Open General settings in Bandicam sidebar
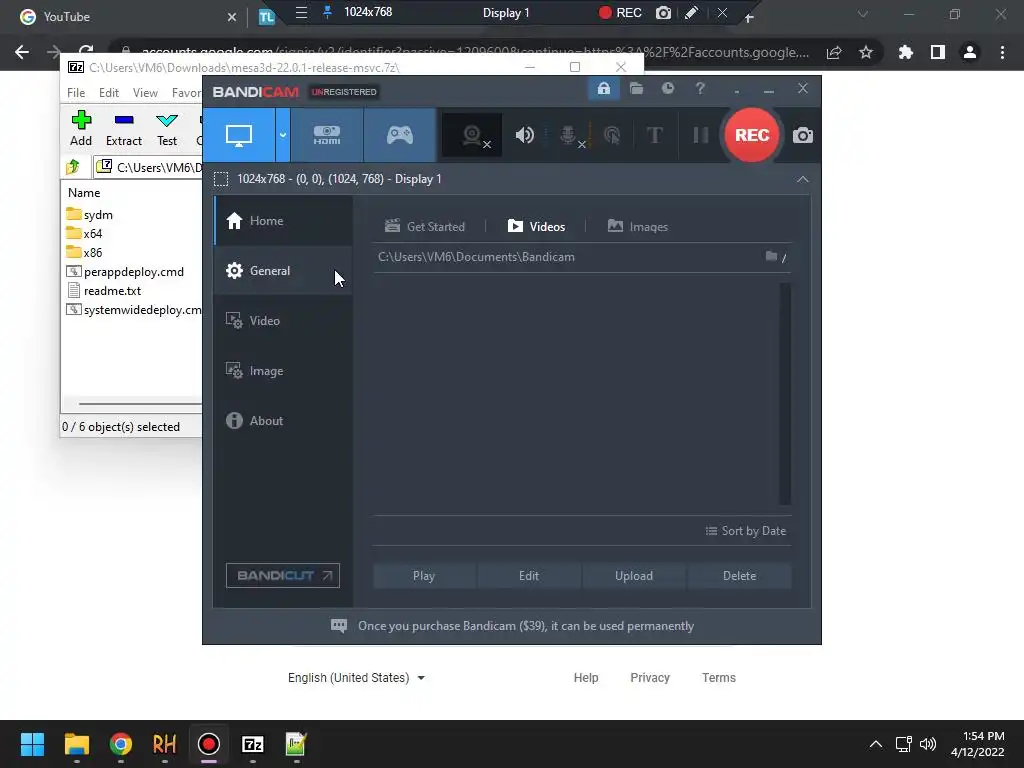Screen dimensions: 1024x768 [283, 270]
